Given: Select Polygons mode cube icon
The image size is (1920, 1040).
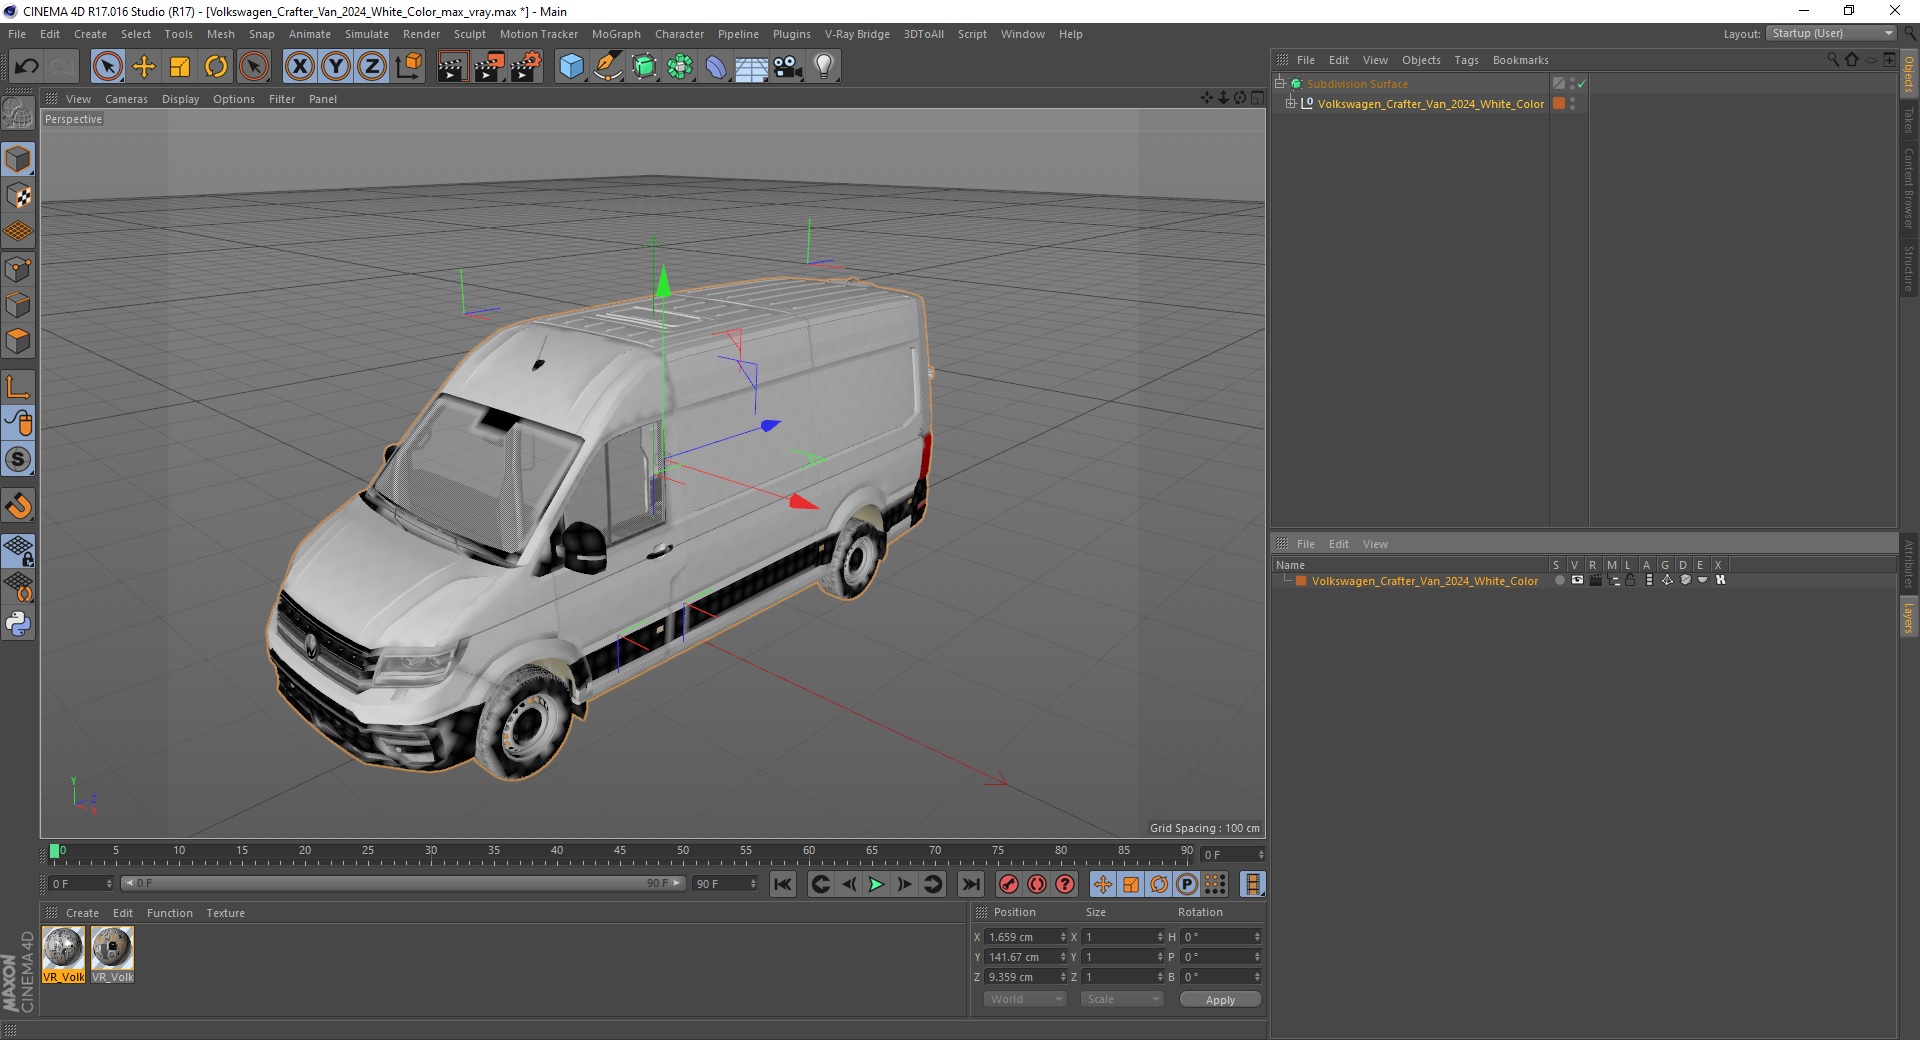Looking at the screenshot, I should (18, 341).
